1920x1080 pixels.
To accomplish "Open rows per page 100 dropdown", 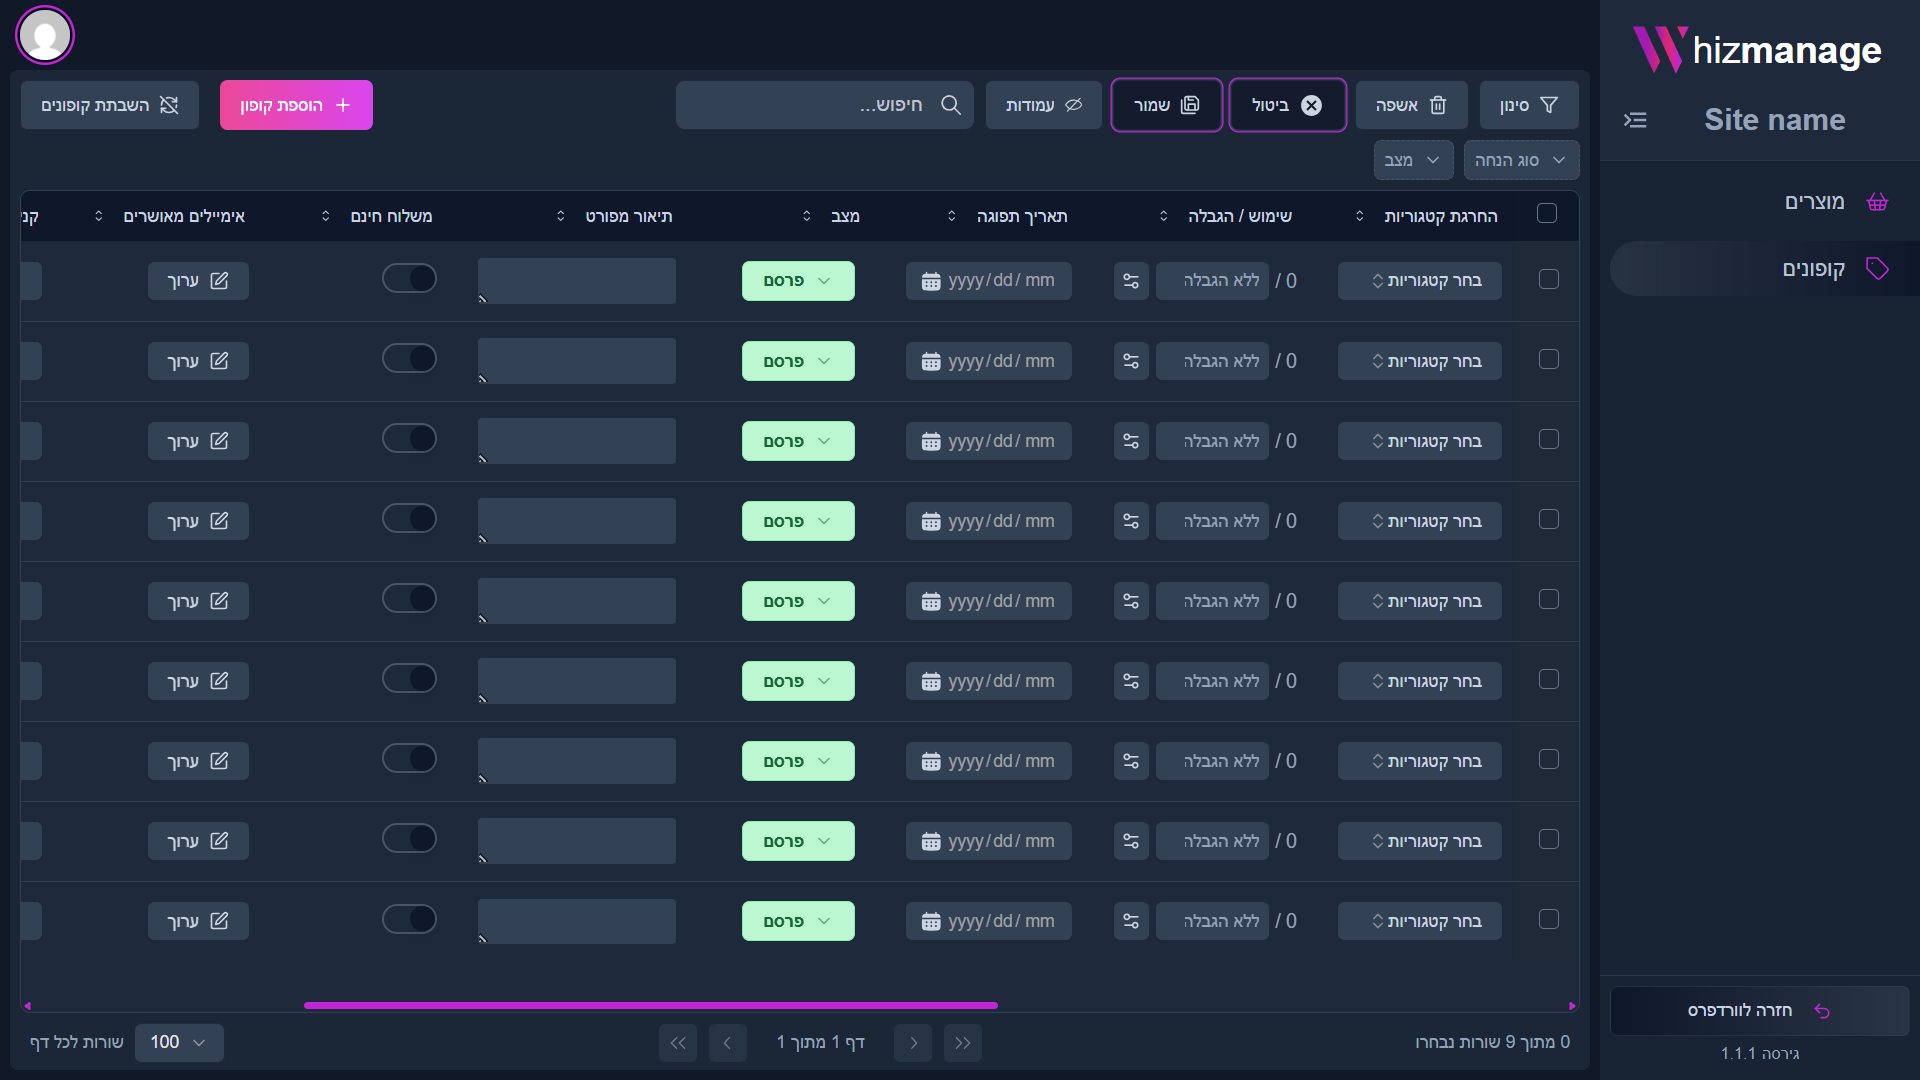I will [178, 1042].
